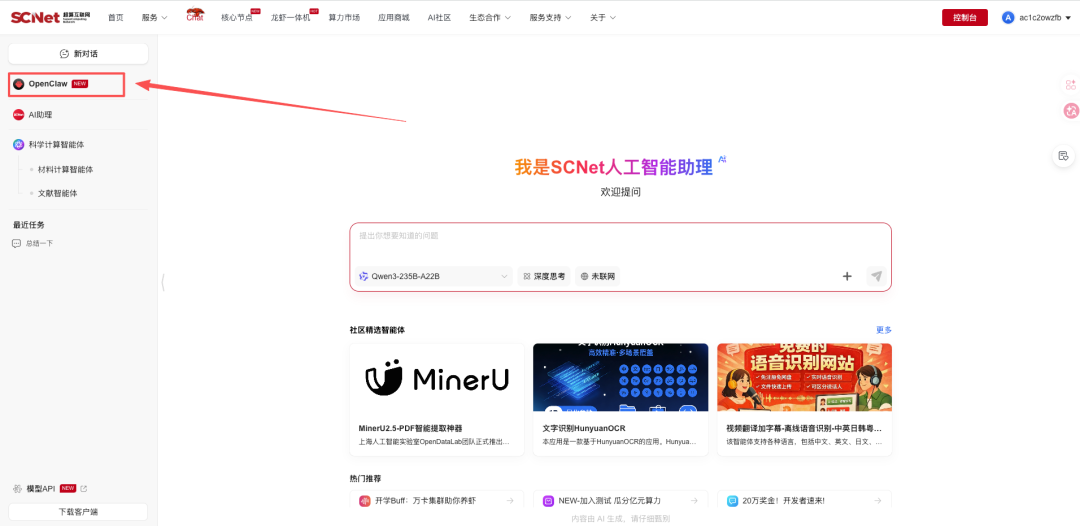Click the 科学计算智能体 purple icon
This screenshot has height=526, width=1080.
coord(19,145)
